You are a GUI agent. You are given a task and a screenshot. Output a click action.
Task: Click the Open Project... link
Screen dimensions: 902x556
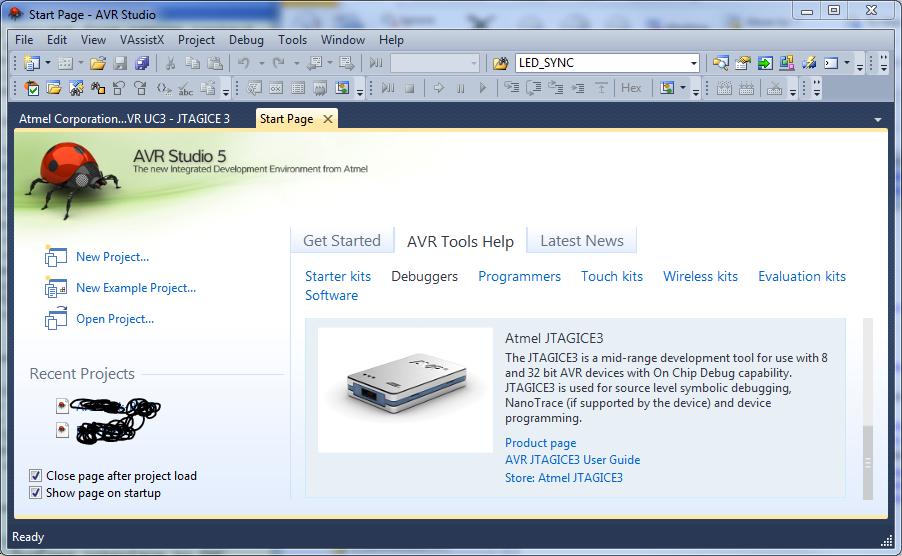[x=115, y=319]
